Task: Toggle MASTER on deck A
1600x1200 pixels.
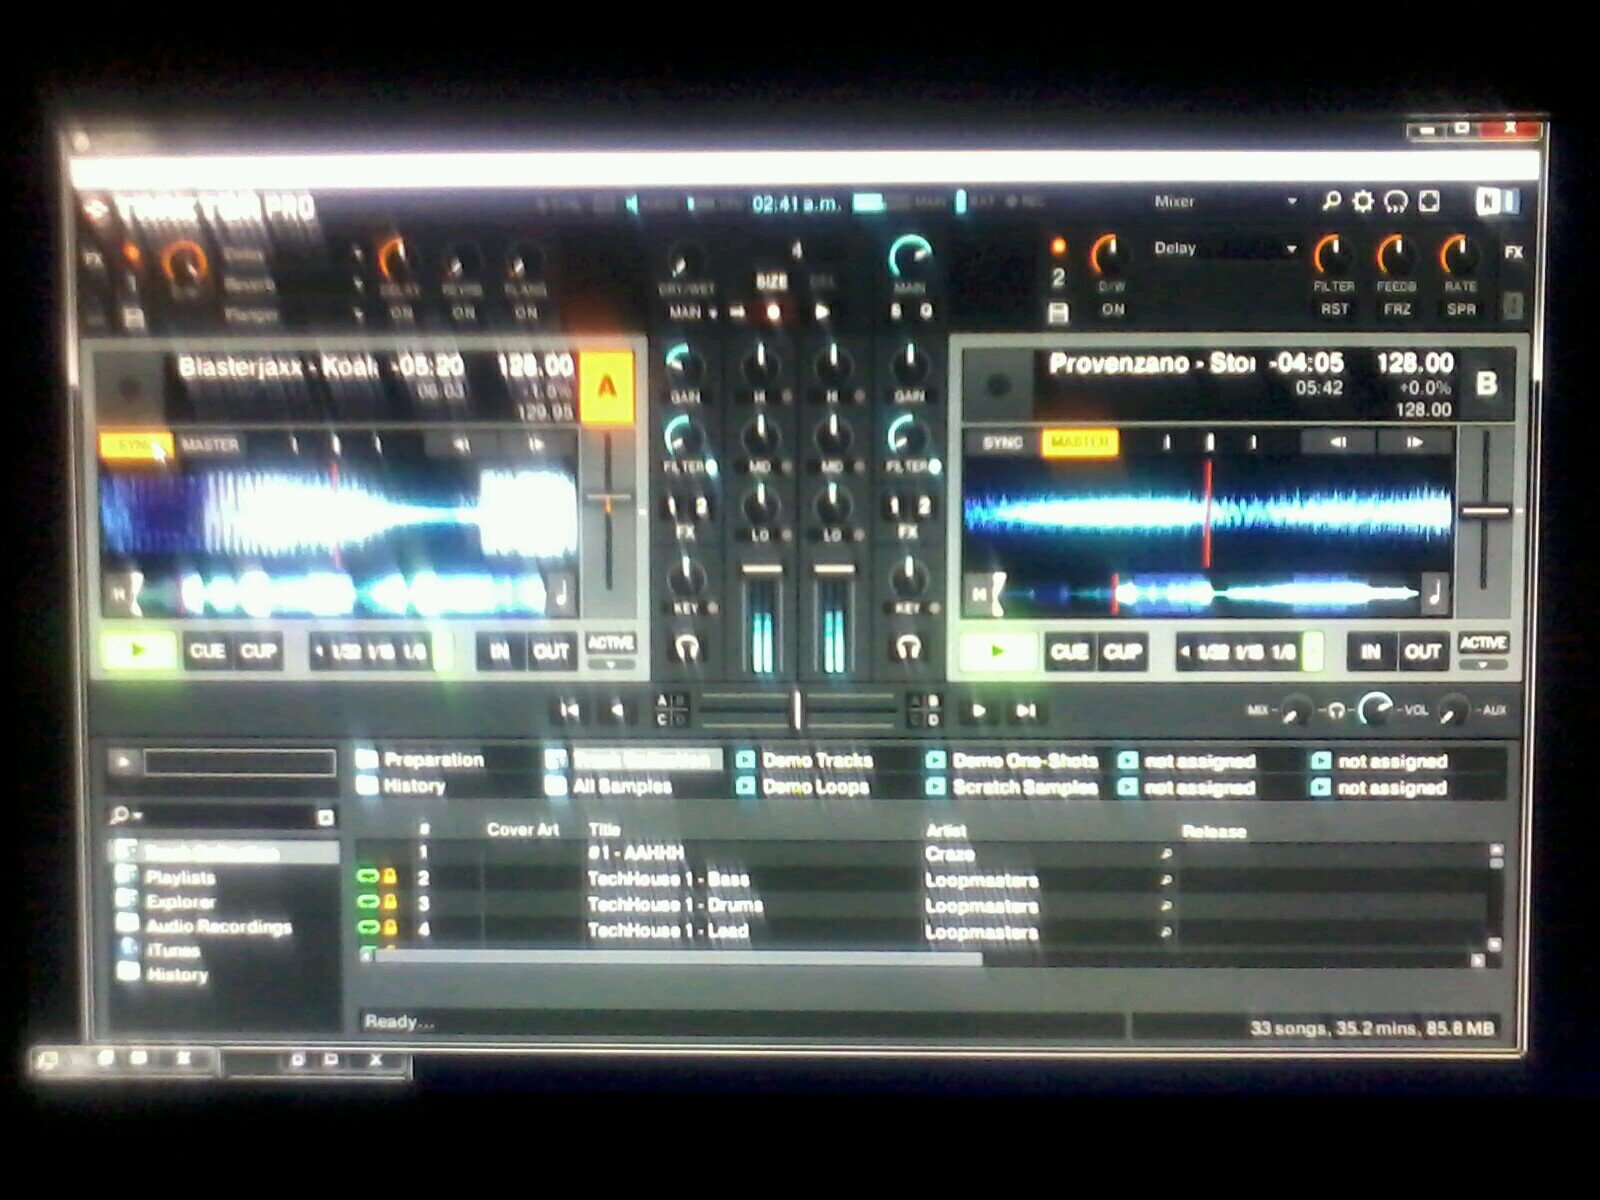Action: point(210,444)
